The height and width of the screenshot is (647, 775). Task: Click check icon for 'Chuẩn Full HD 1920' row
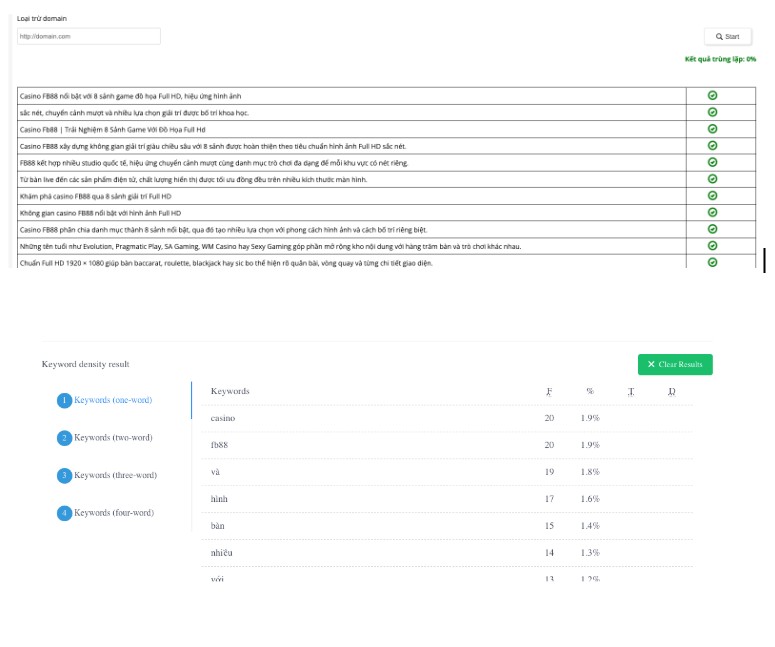[712, 262]
